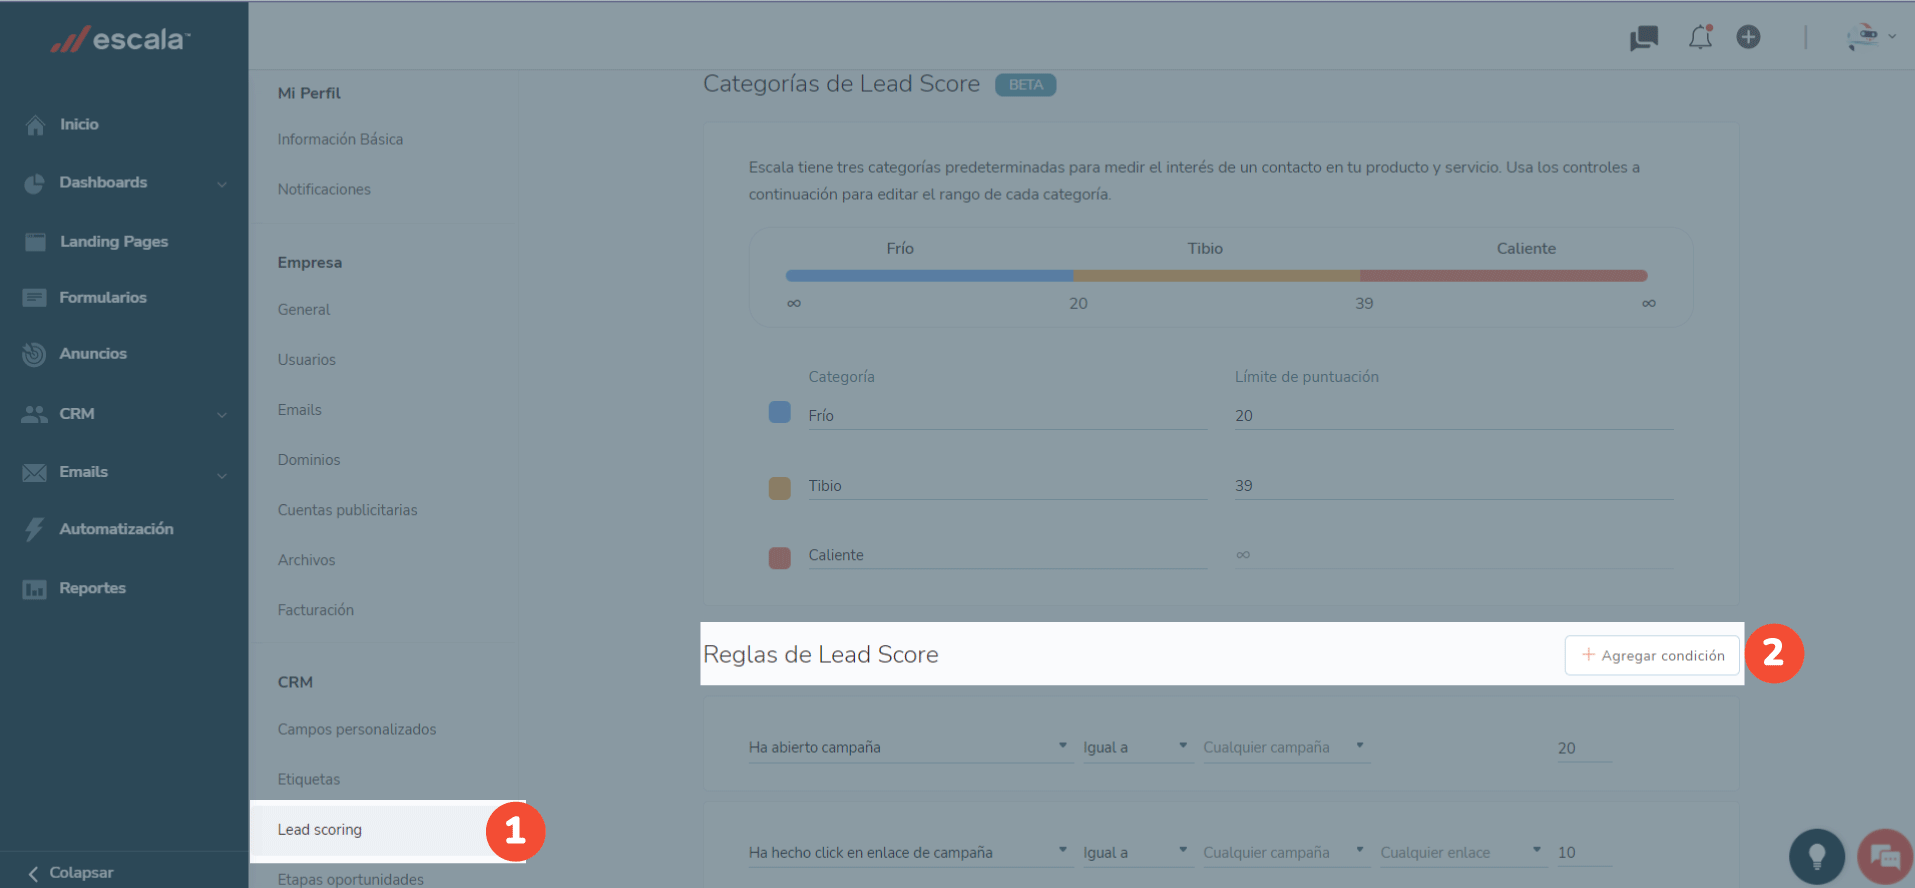Screen dimensions: 1915x888
Task: Collapse the sidebar with Colapsar
Action: coord(70,872)
